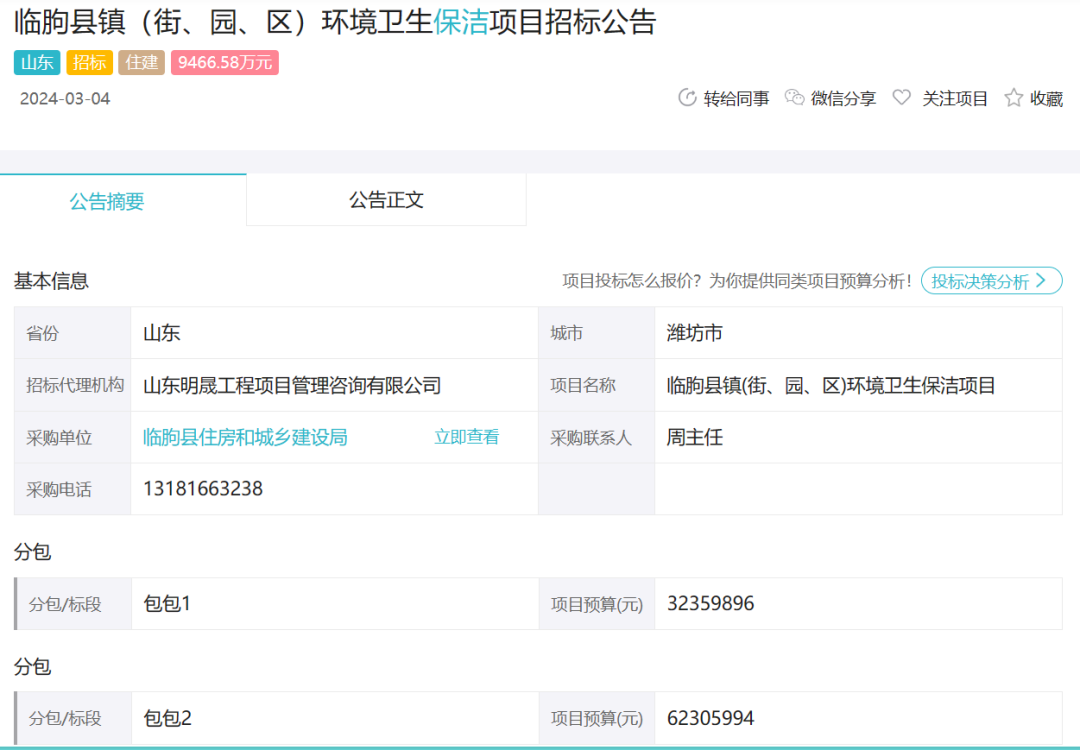Screen dimensions: 1080x750
Task: Click the 山东 tag badge
Action: pyautogui.click(x=37, y=63)
